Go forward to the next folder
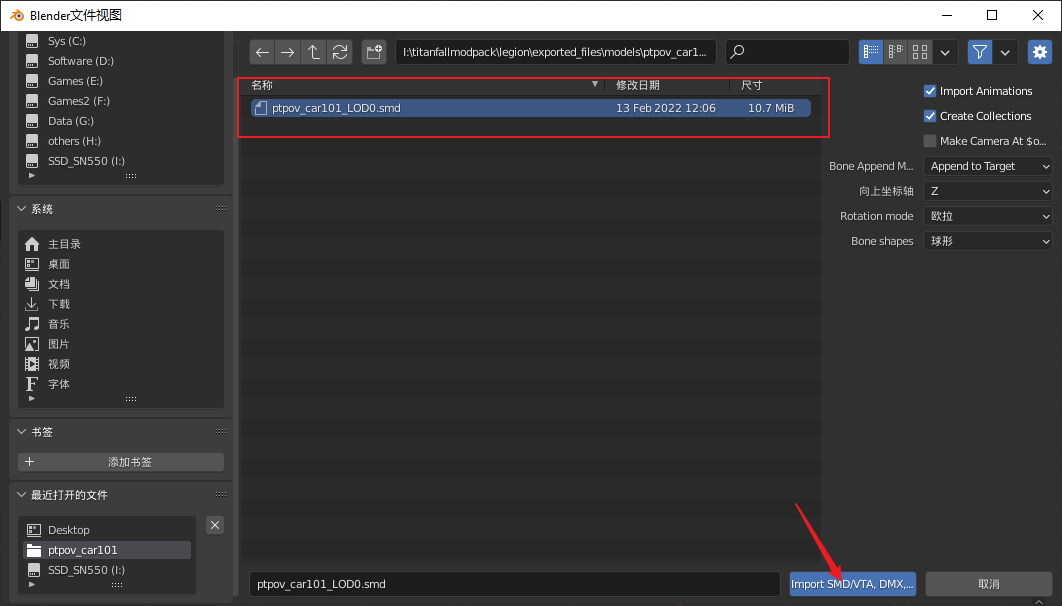Image resolution: width=1062 pixels, height=606 pixels. [x=288, y=52]
